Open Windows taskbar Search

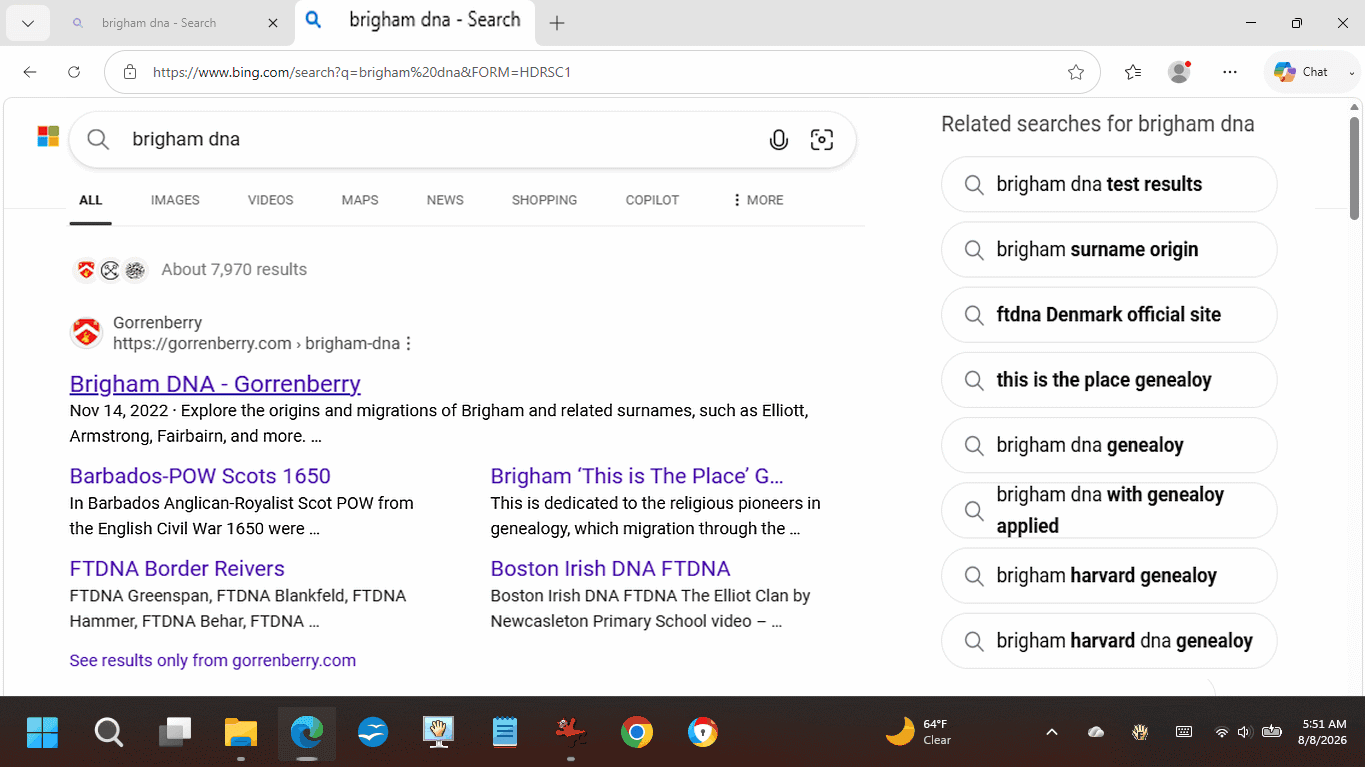pos(108,733)
